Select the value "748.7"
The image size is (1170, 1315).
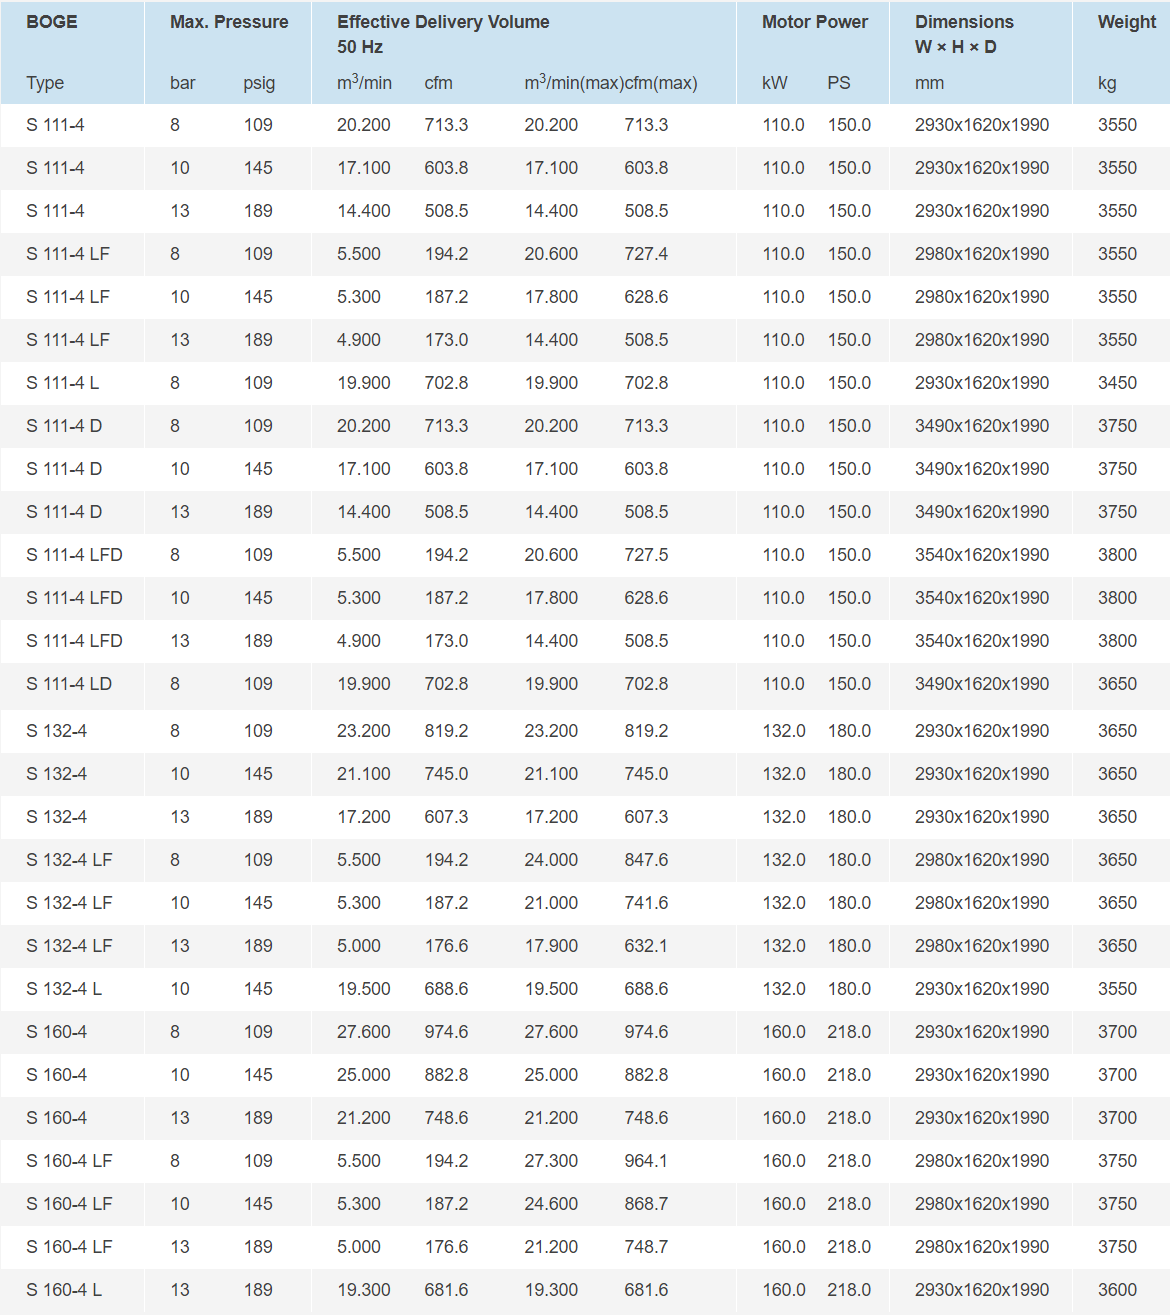(646, 1247)
